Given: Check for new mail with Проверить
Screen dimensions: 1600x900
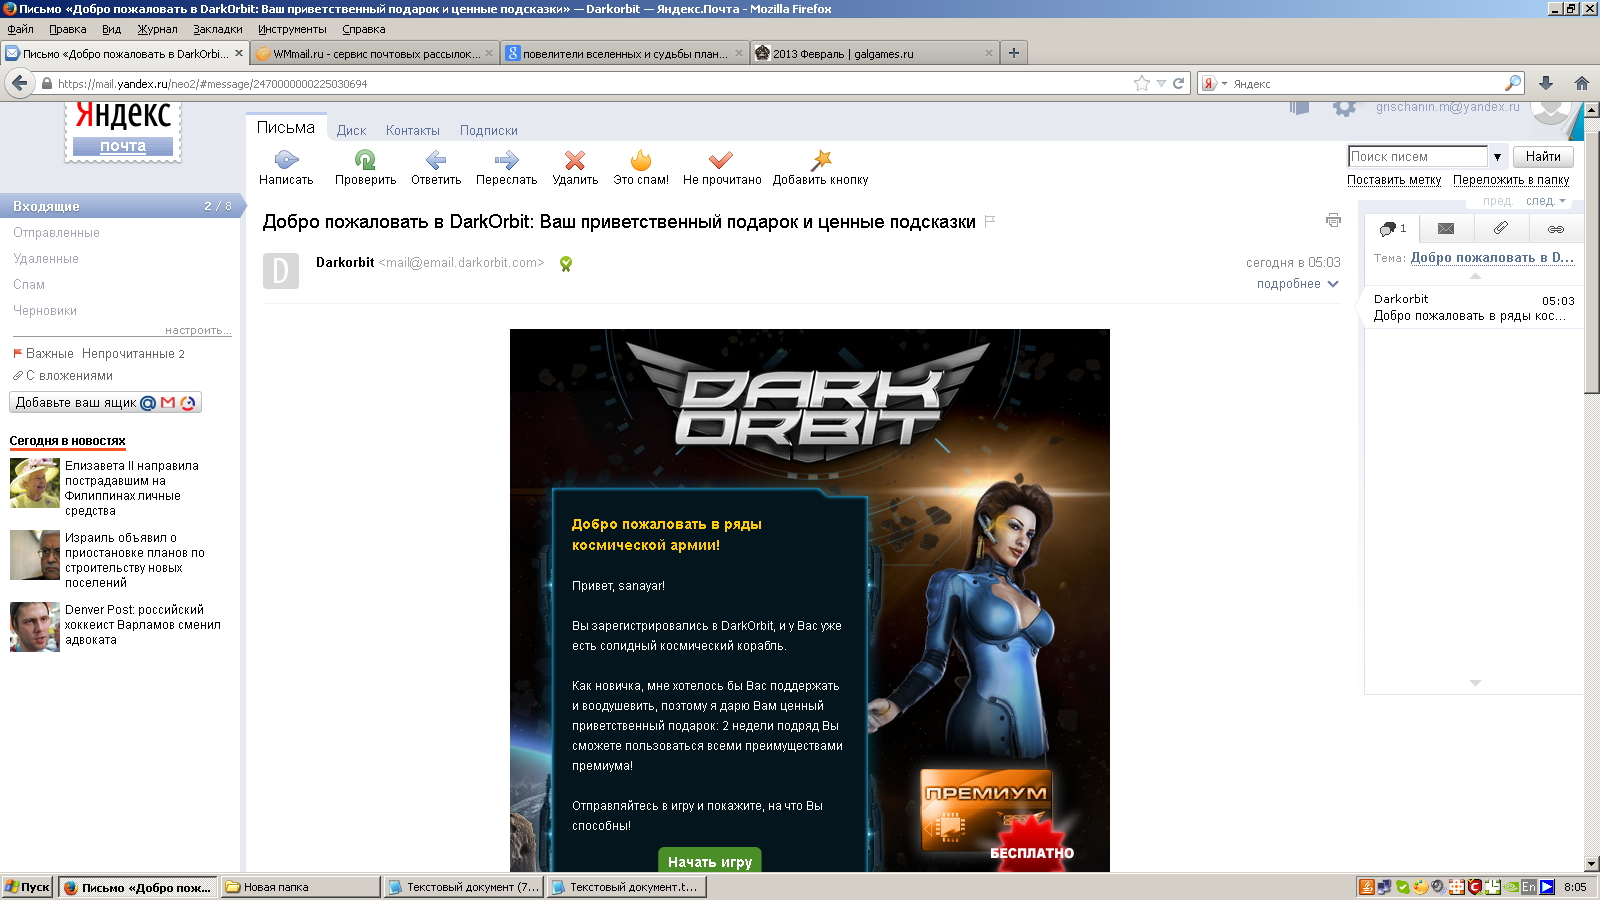Looking at the screenshot, I should [x=365, y=160].
